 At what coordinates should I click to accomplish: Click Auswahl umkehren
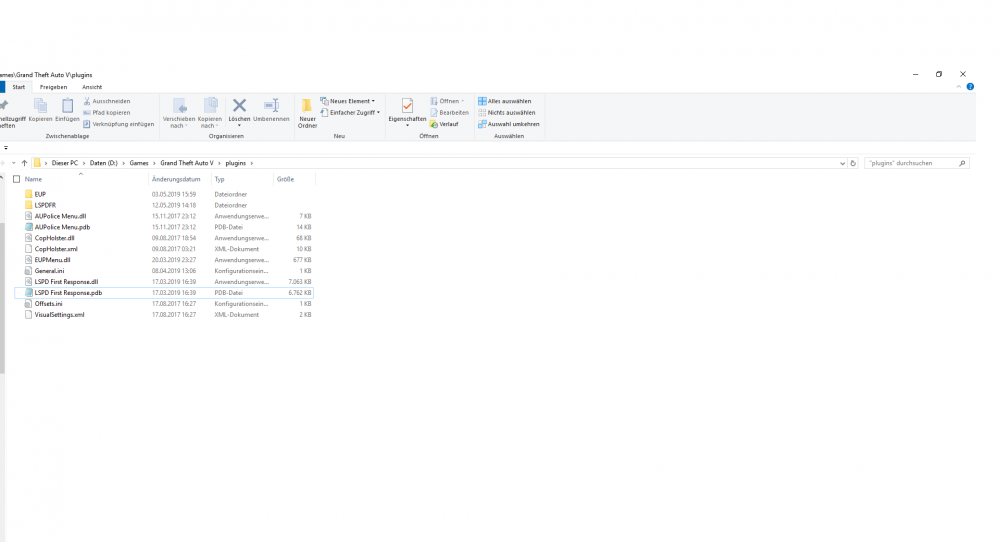pyautogui.click(x=508, y=124)
